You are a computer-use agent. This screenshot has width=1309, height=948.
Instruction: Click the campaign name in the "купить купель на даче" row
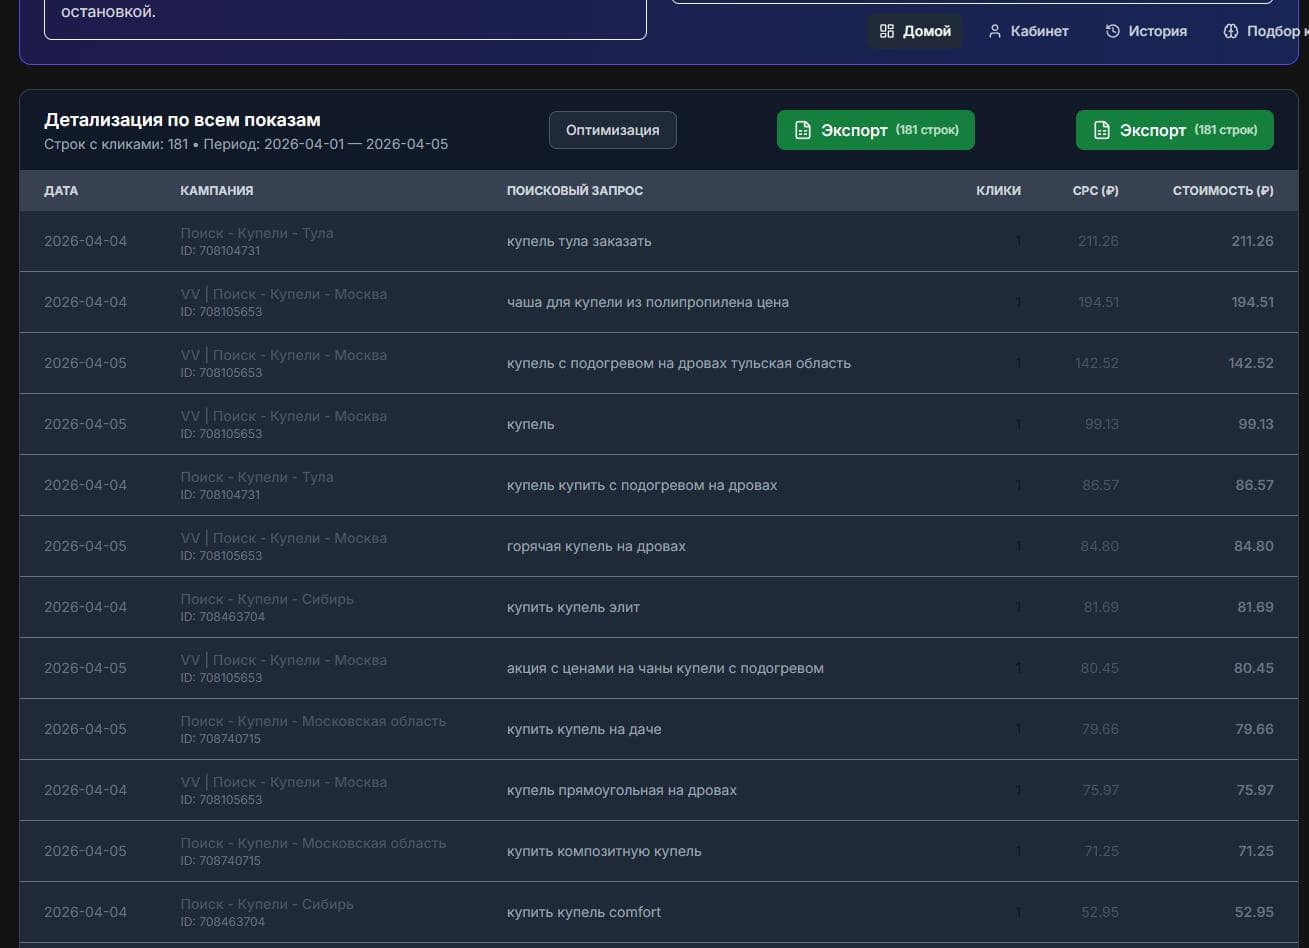click(313, 721)
